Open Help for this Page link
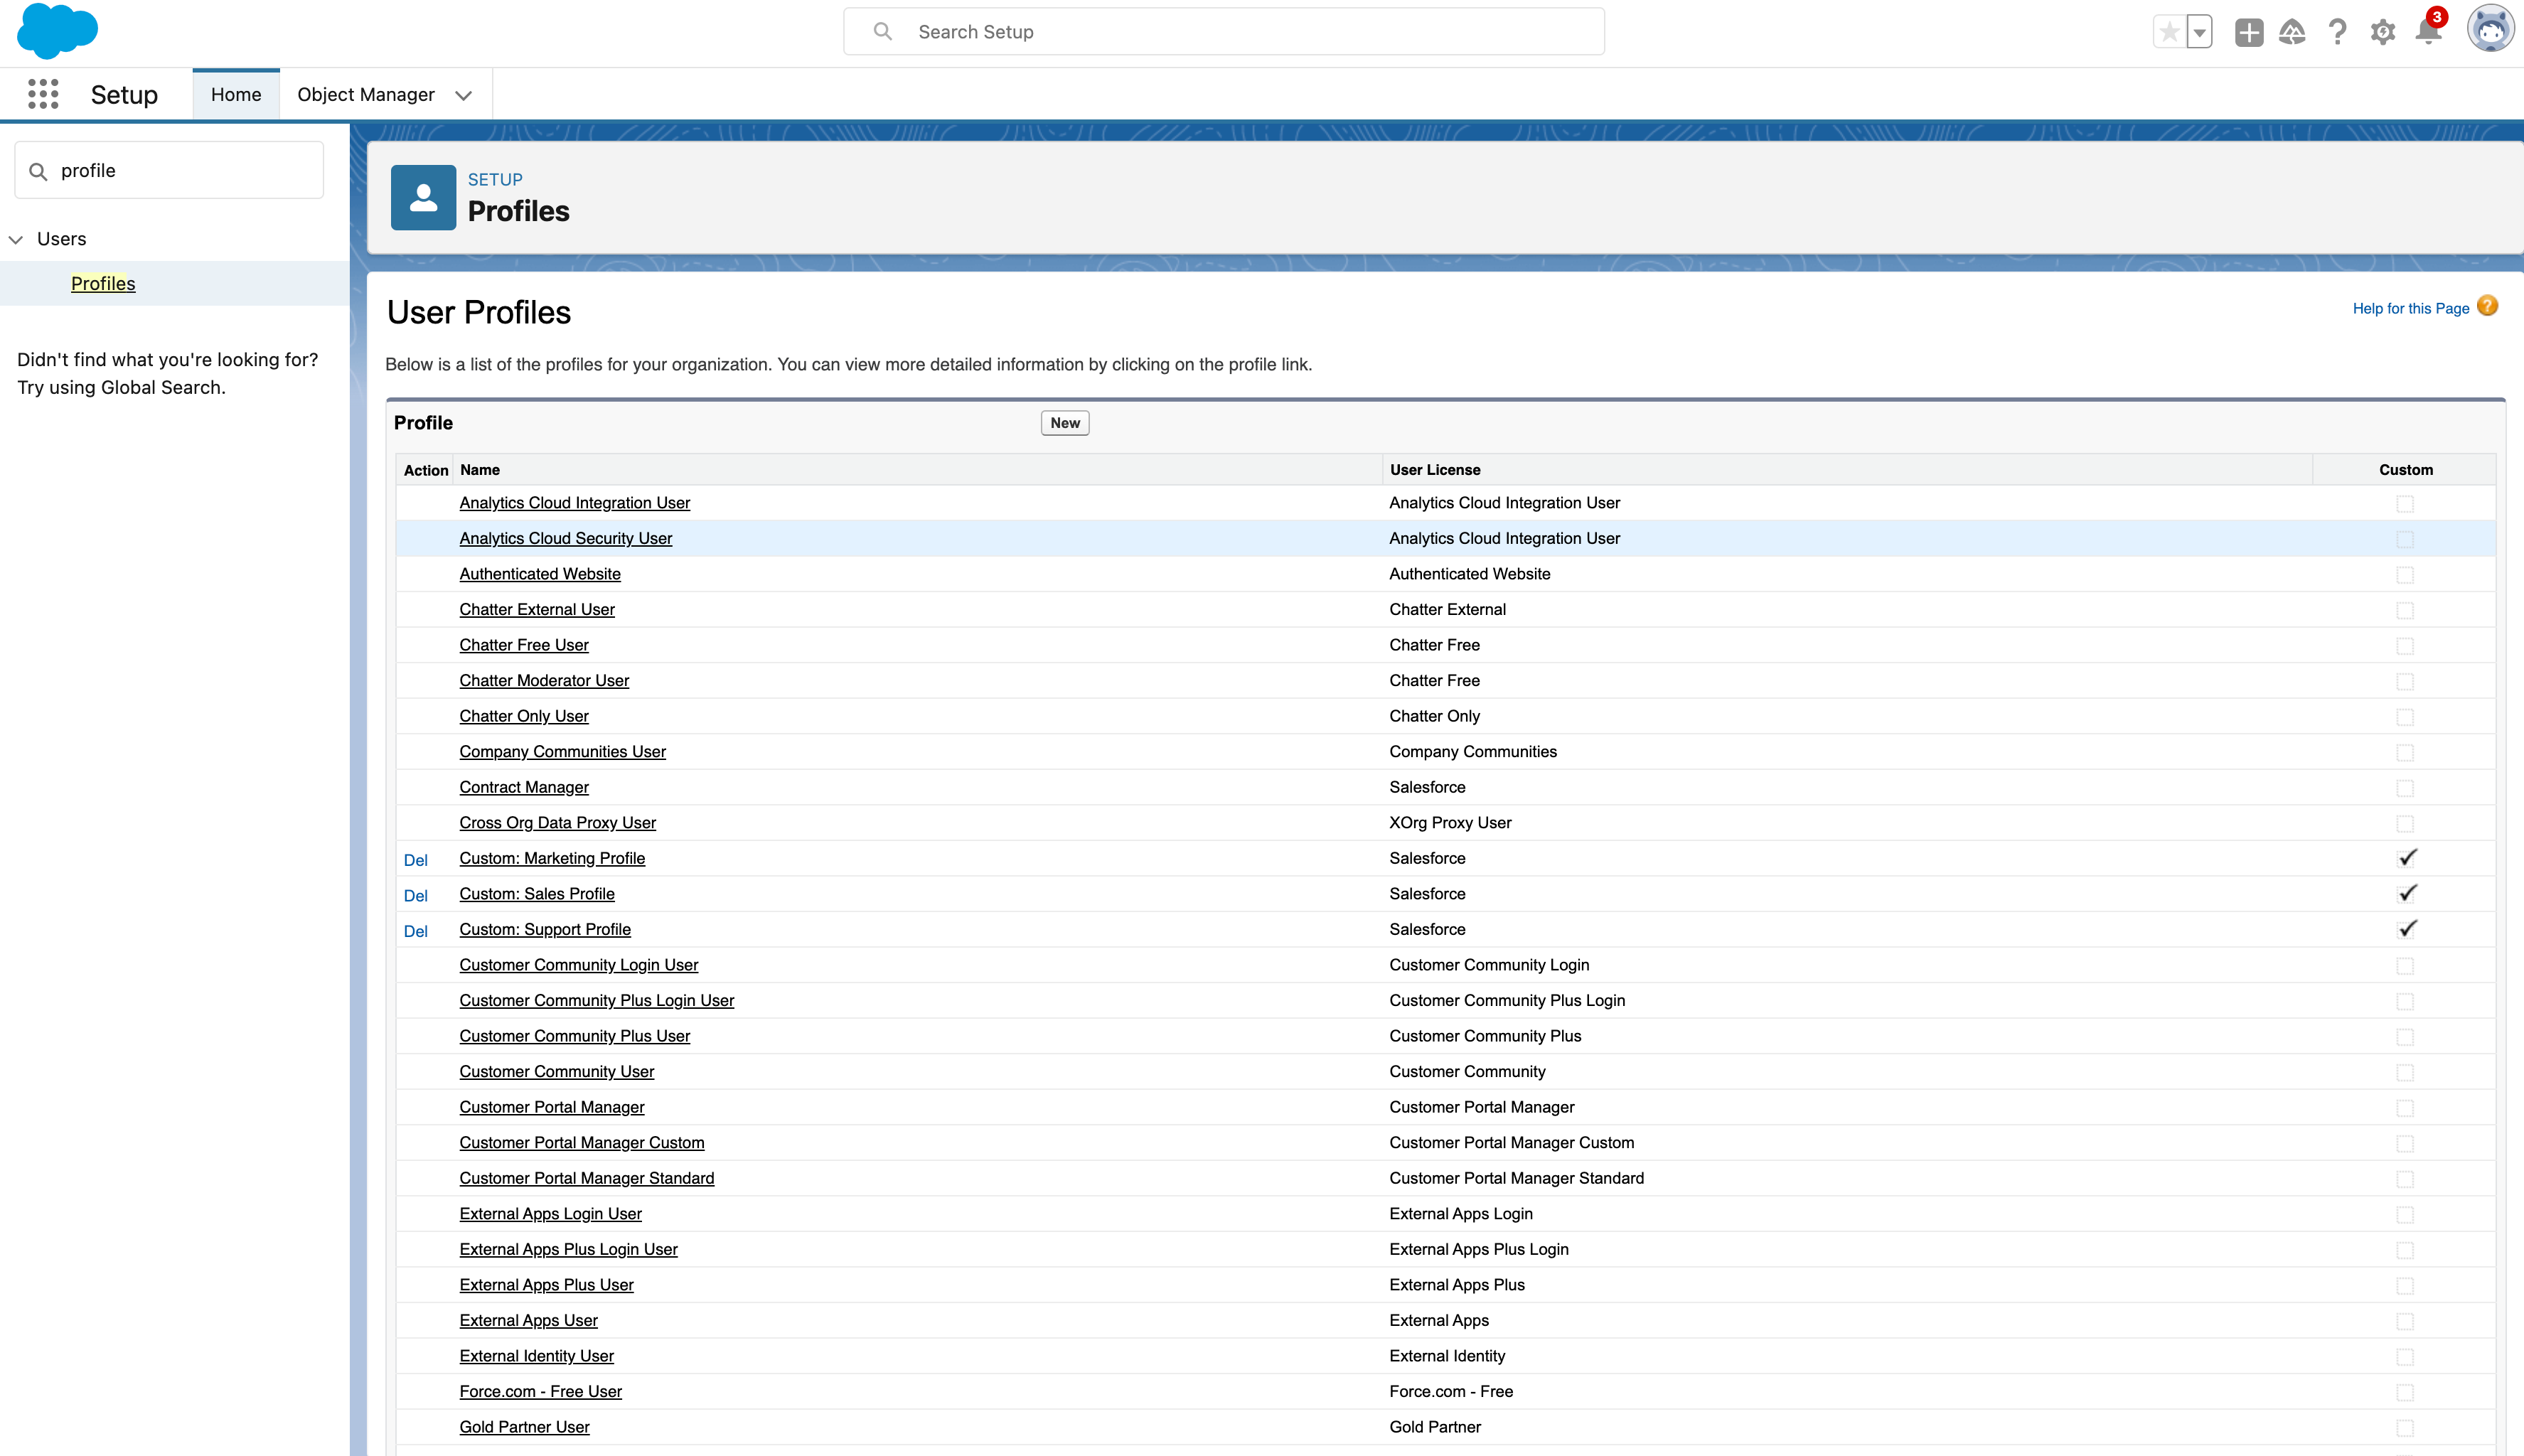 pyautogui.click(x=2411, y=308)
